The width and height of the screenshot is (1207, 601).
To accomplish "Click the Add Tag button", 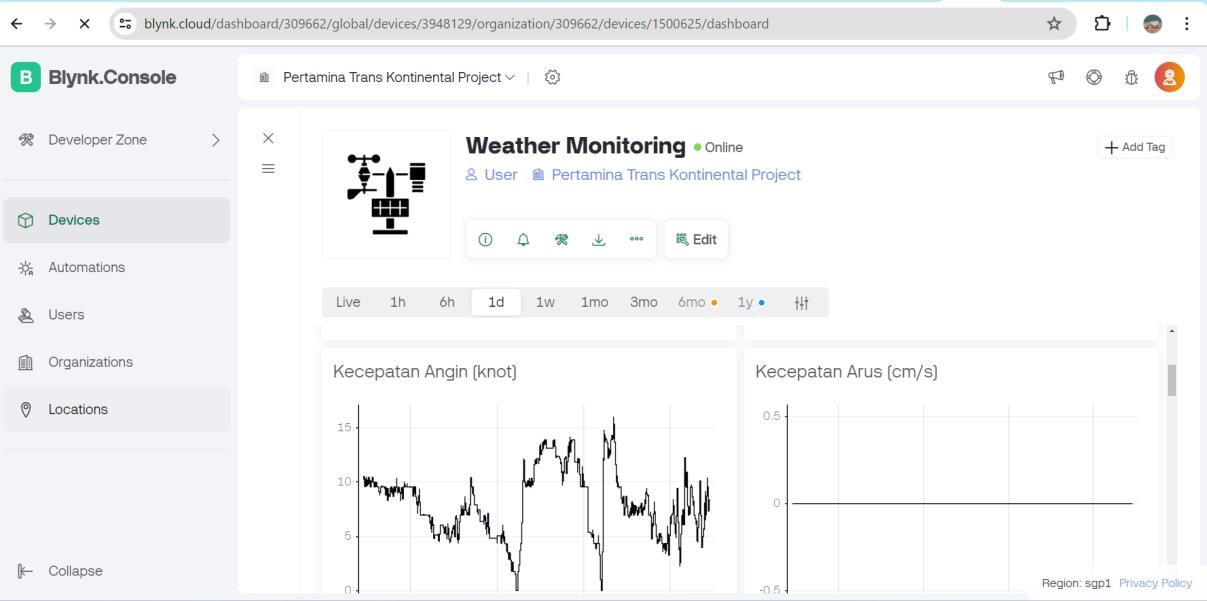I will click(x=1135, y=147).
